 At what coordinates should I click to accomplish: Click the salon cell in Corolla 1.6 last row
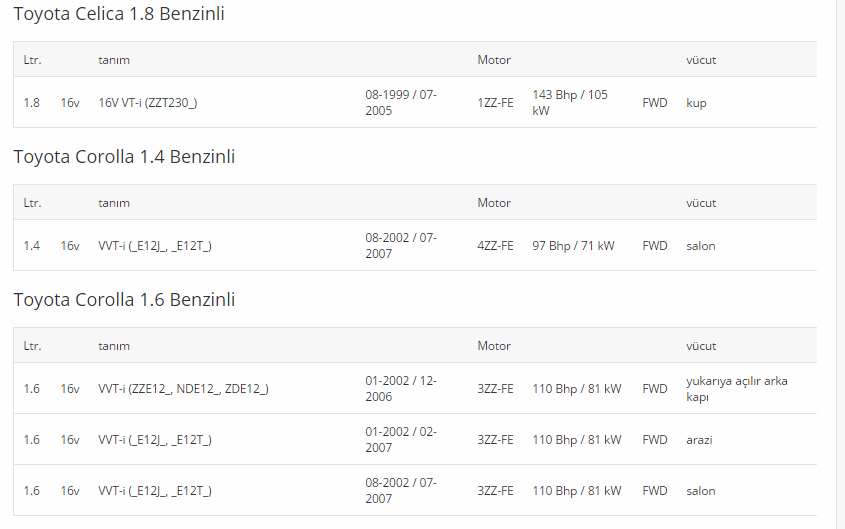click(x=701, y=491)
